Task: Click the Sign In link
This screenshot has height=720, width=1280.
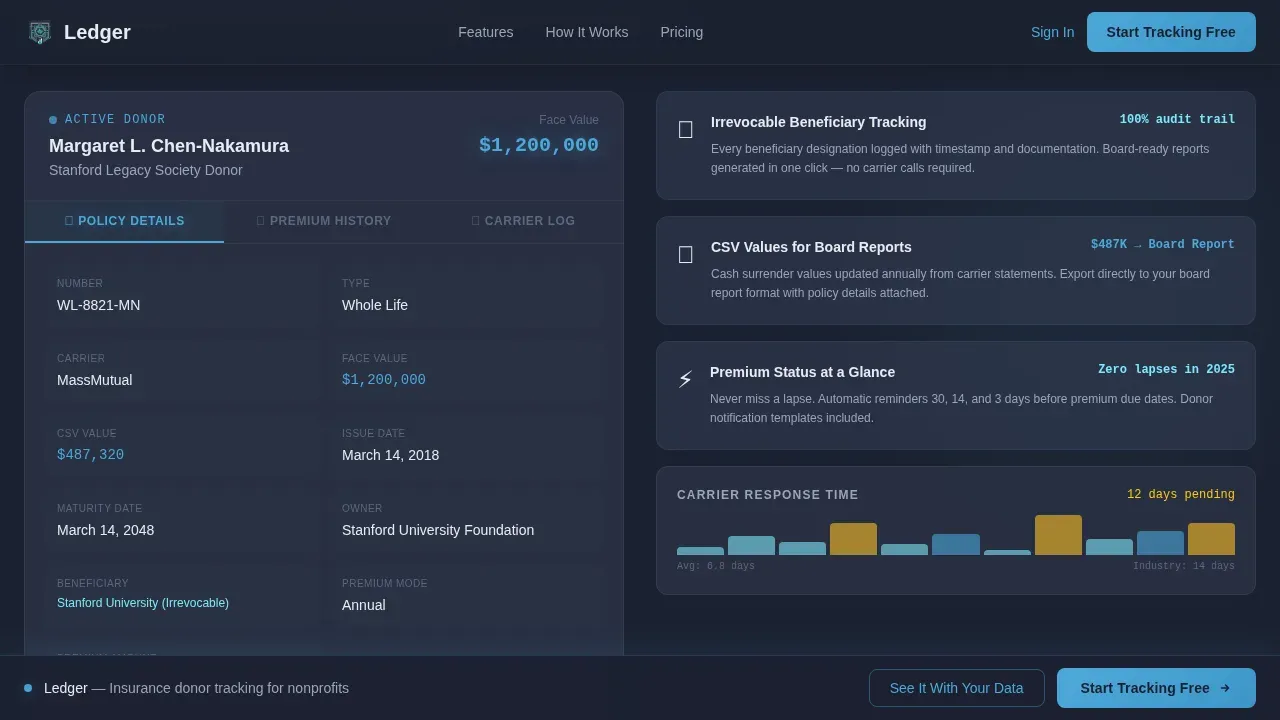Action: [1053, 32]
